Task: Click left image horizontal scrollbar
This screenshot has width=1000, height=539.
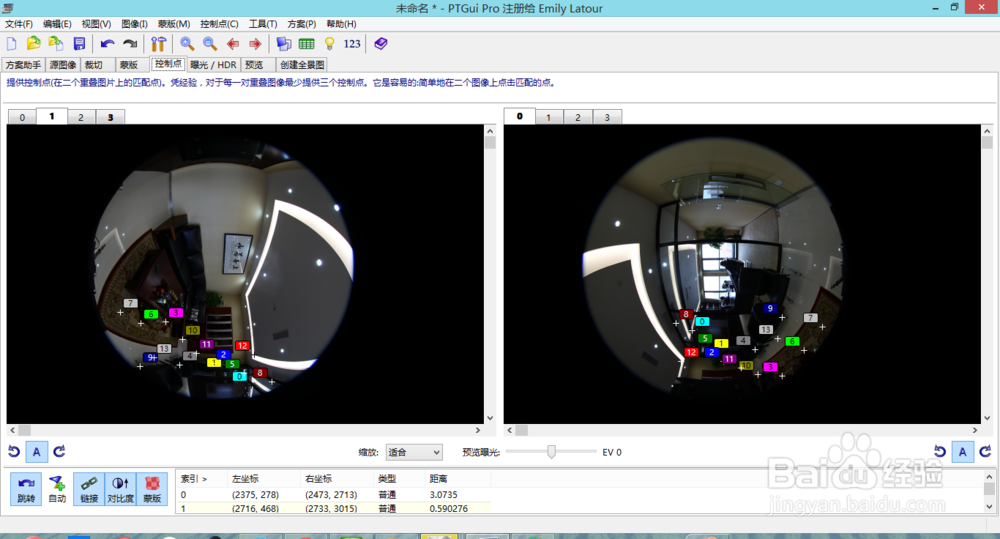Action: [x=245, y=431]
